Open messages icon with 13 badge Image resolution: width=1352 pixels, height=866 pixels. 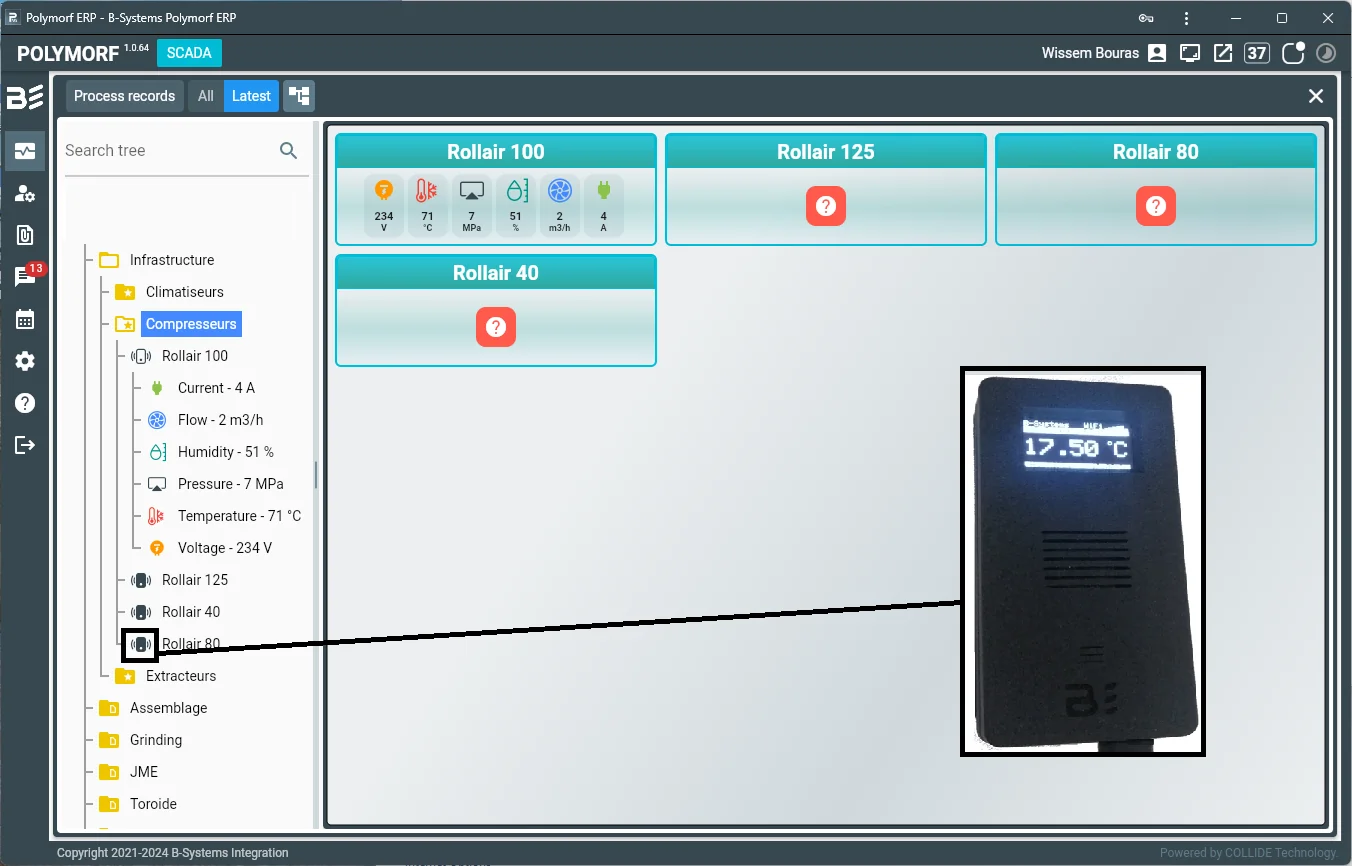point(24,277)
